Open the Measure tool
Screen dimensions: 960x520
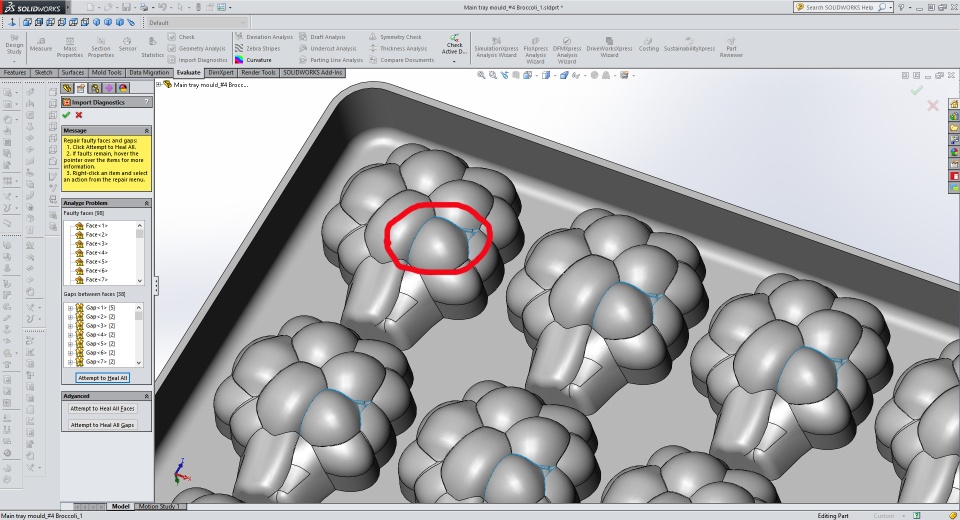tap(40, 45)
